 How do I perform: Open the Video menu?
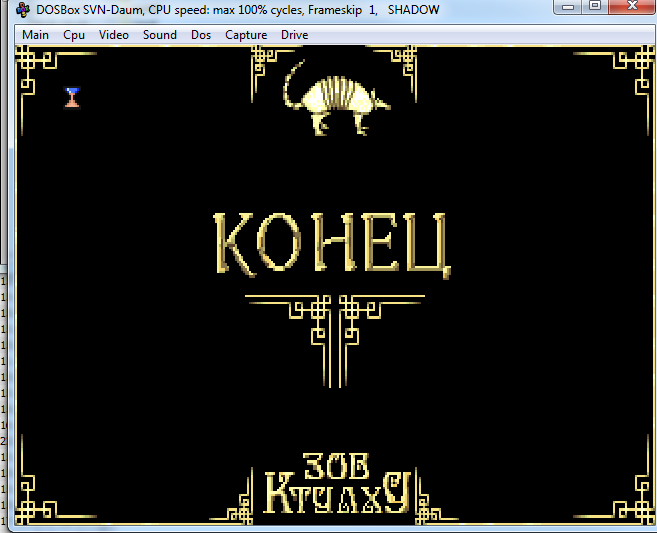click(x=114, y=35)
